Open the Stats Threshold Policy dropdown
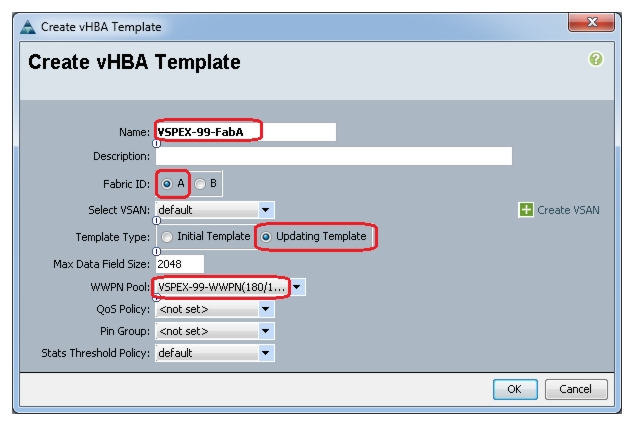 point(215,353)
